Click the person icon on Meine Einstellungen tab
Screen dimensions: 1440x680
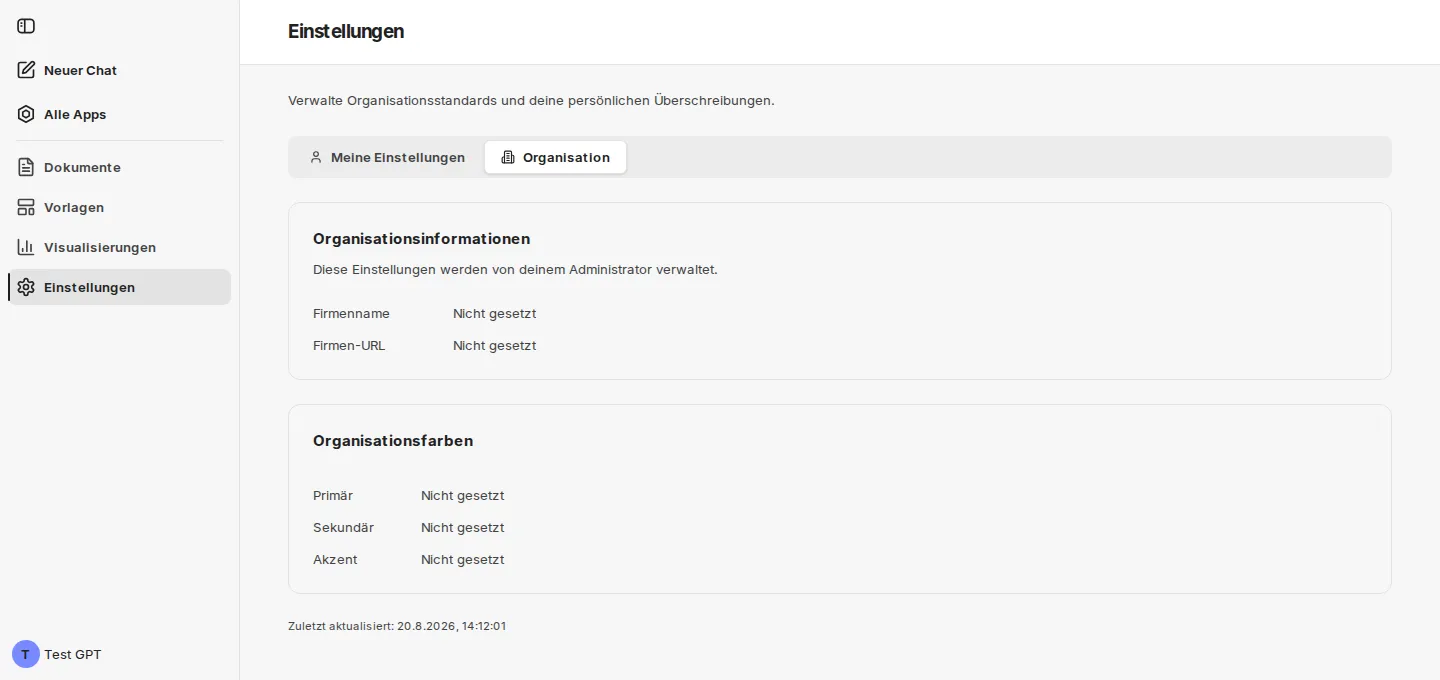tap(316, 157)
